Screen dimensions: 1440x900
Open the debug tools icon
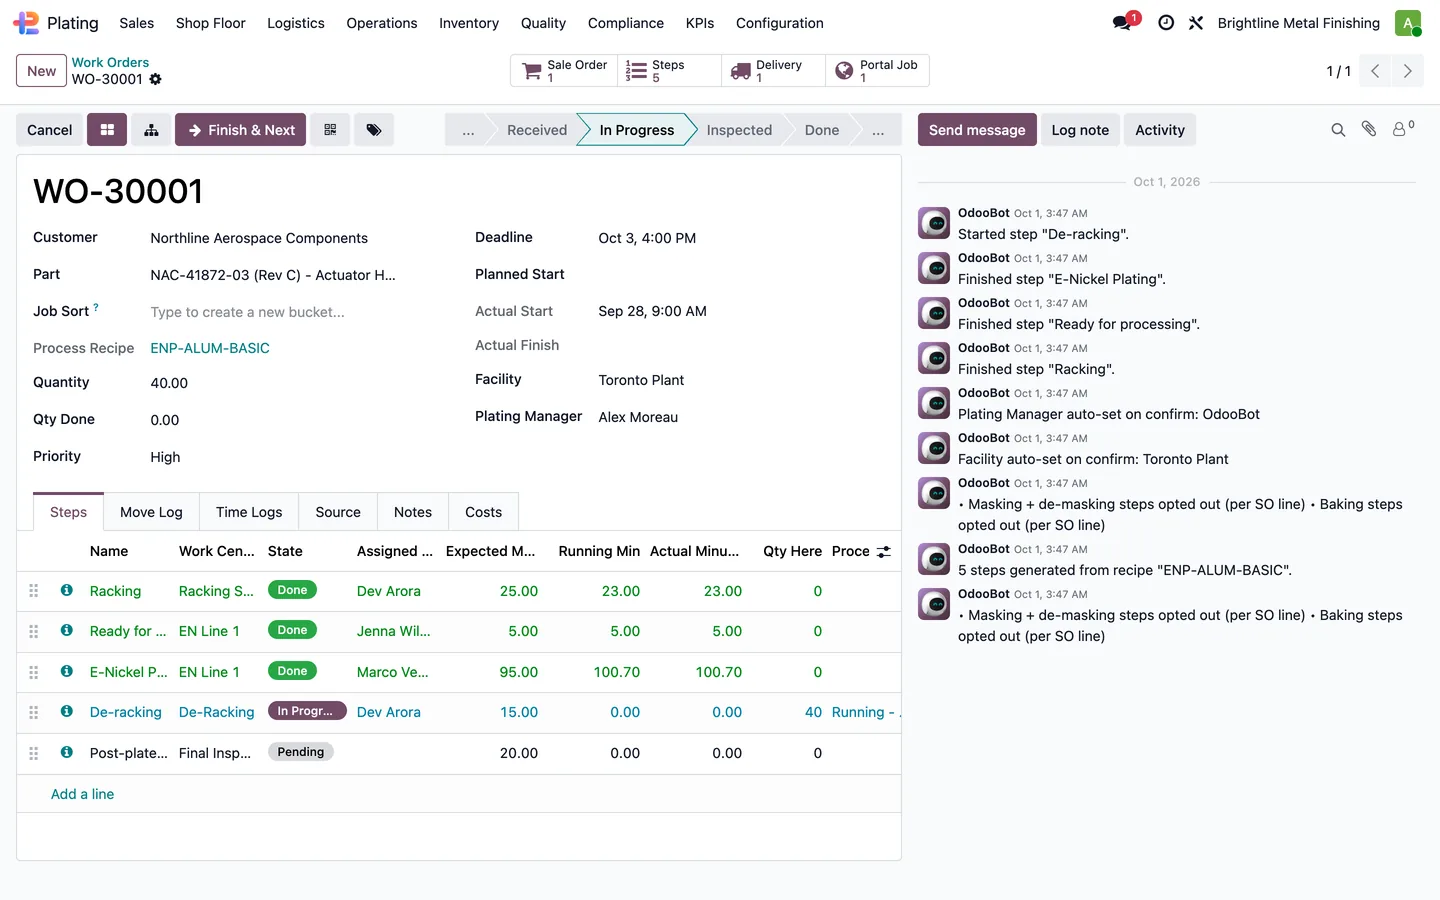(x=1196, y=23)
